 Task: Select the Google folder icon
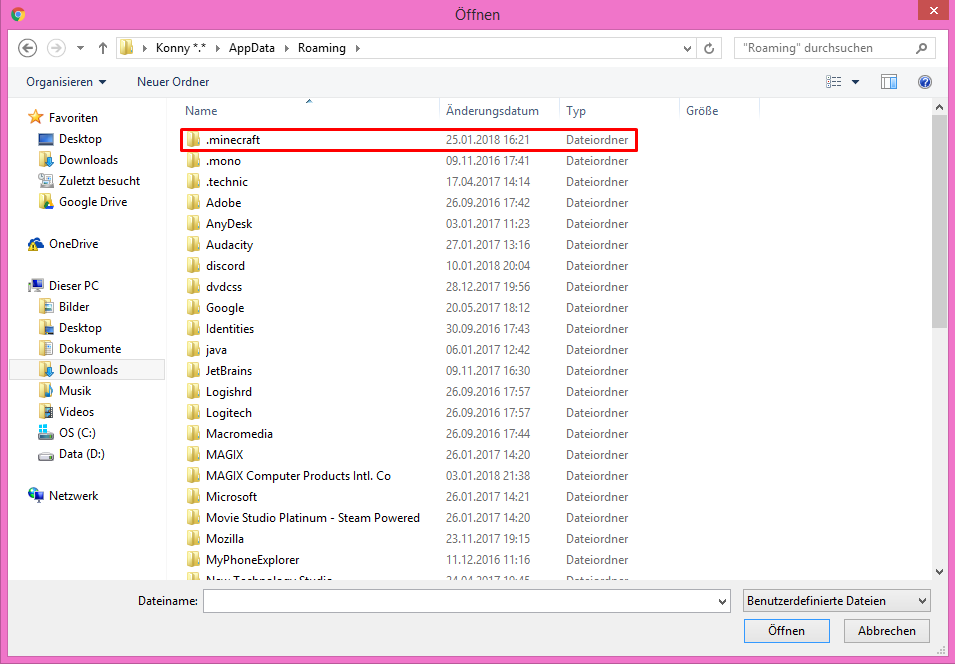click(193, 308)
